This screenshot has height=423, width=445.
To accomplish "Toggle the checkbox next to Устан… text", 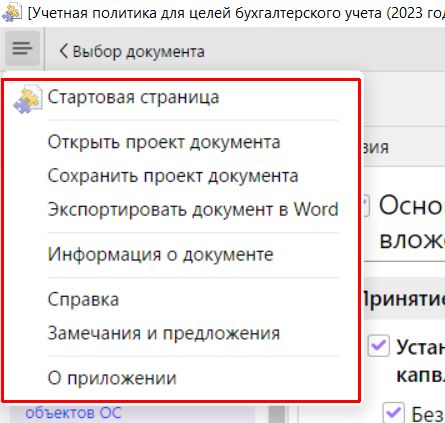I will pos(379,345).
